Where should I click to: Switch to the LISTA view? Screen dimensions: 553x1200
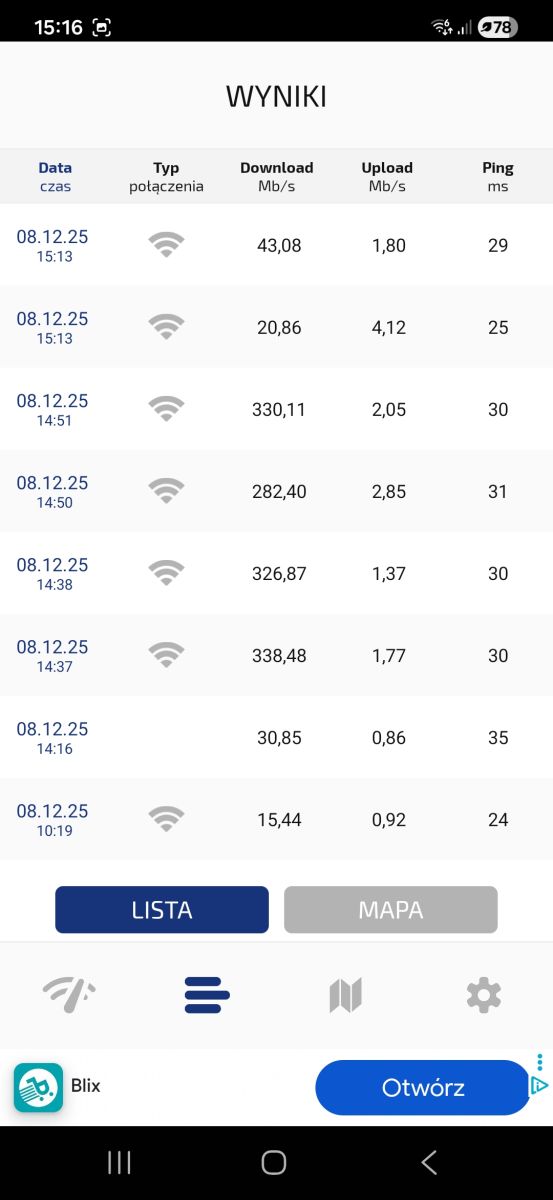(x=162, y=910)
